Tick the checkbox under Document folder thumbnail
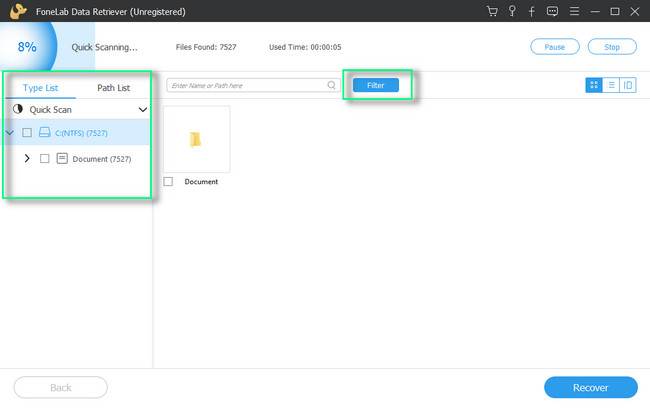The image size is (650, 412). 168,182
